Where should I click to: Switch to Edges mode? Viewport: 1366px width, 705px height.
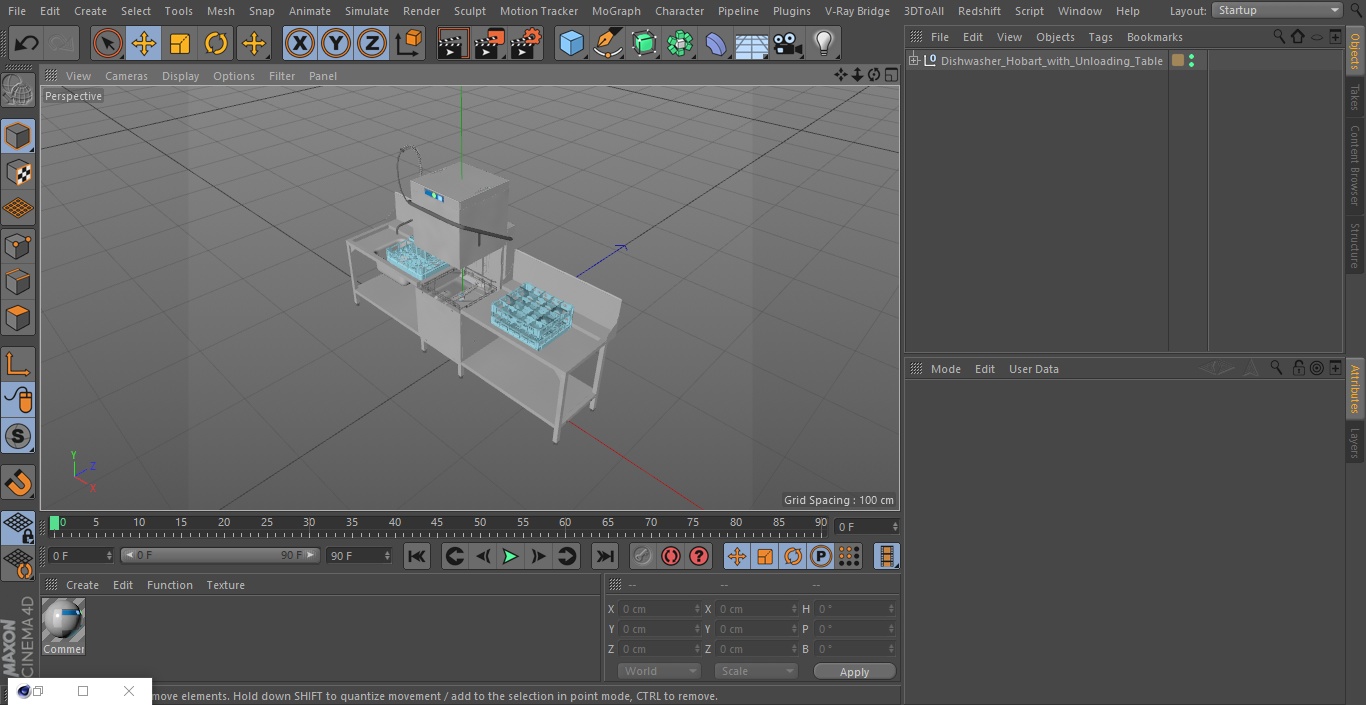click(18, 282)
